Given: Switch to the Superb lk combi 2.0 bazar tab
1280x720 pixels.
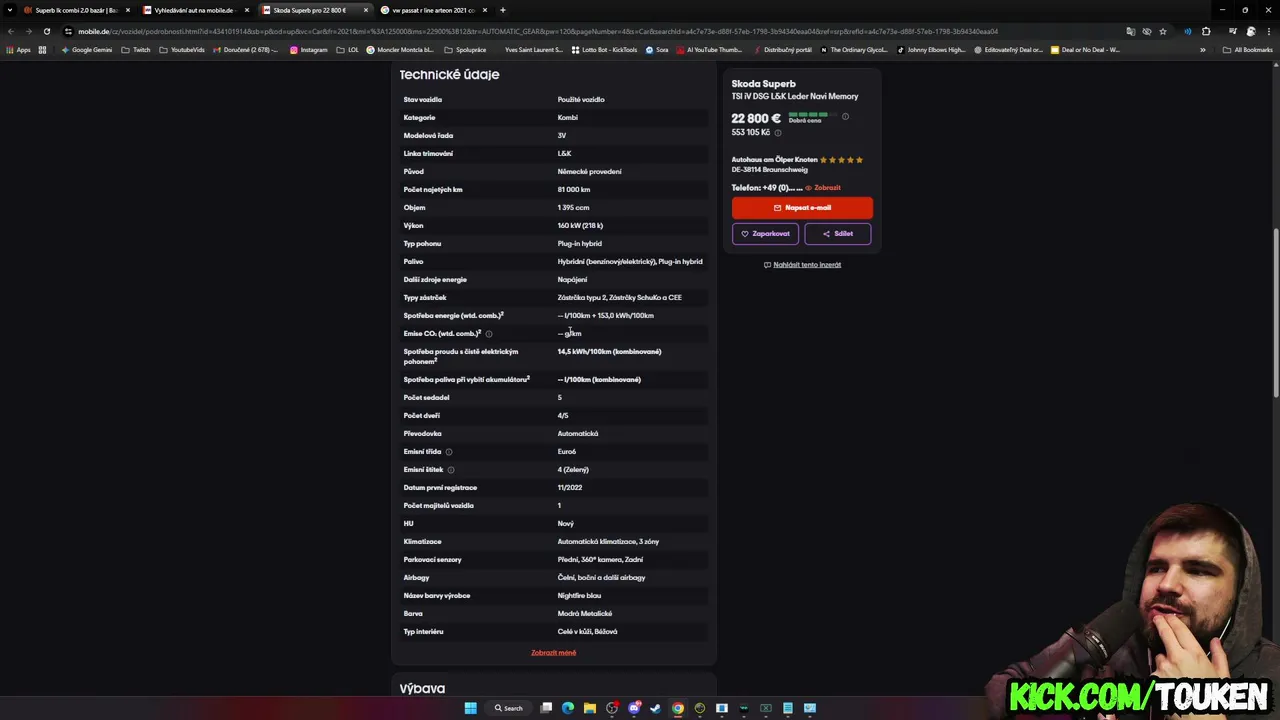Looking at the screenshot, I should (x=76, y=10).
